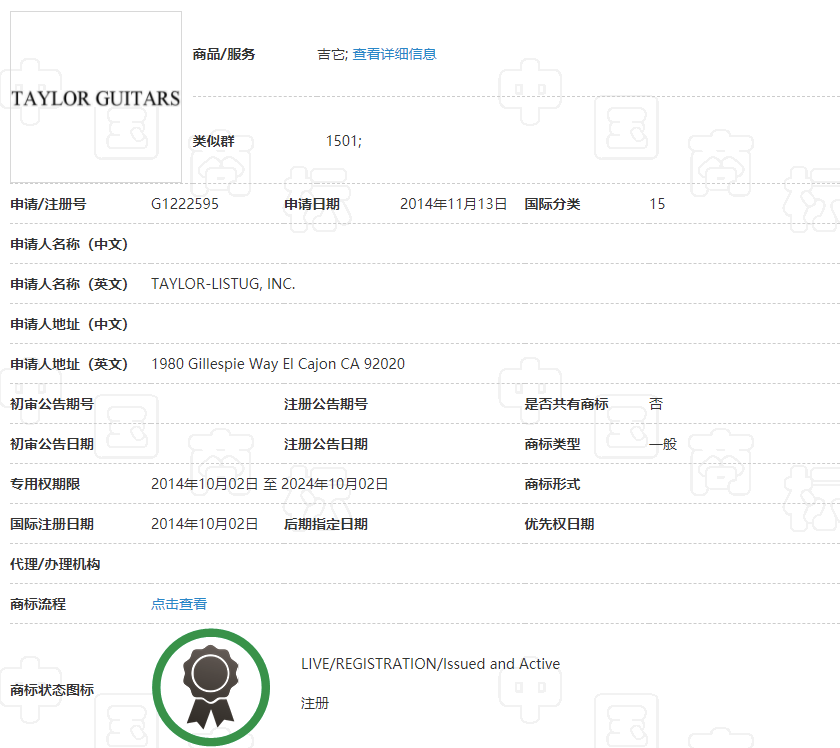
Task: Select the 申请人地址（英文） label
Action: [69, 364]
